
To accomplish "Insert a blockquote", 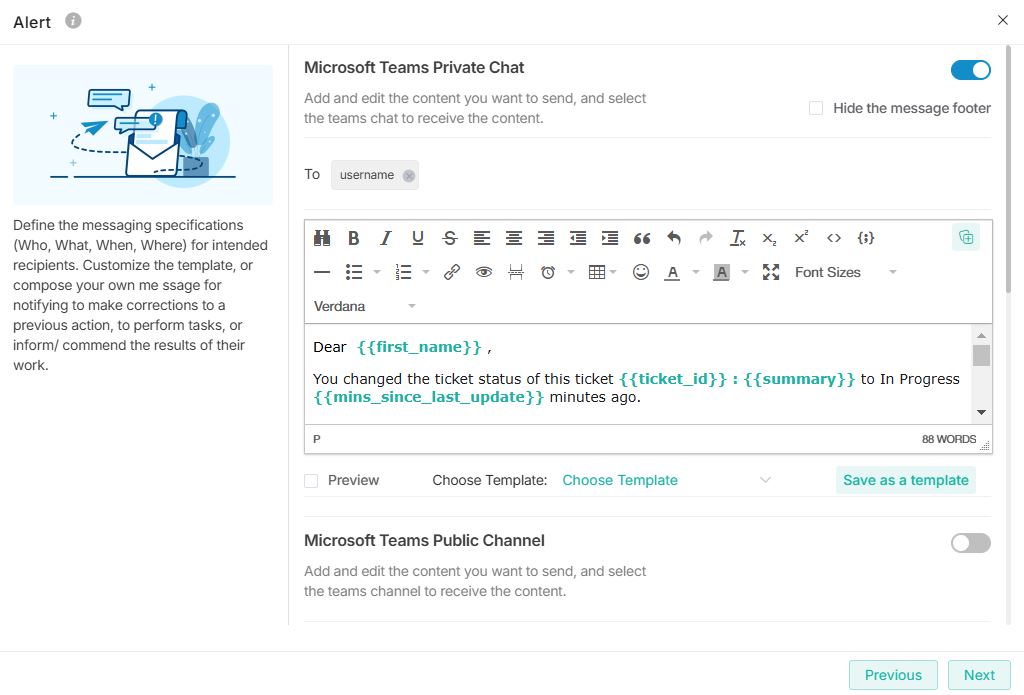I will 642,238.
